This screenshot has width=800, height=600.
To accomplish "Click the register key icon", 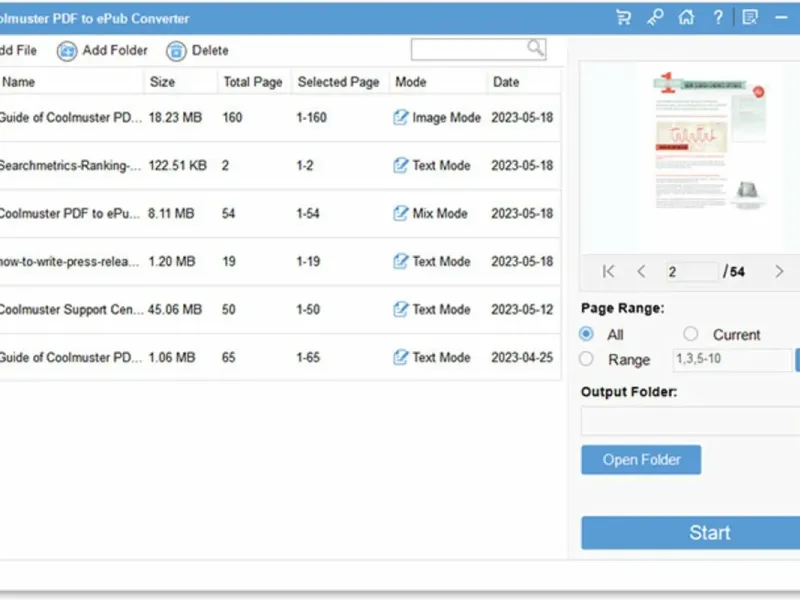I will 655,18.
